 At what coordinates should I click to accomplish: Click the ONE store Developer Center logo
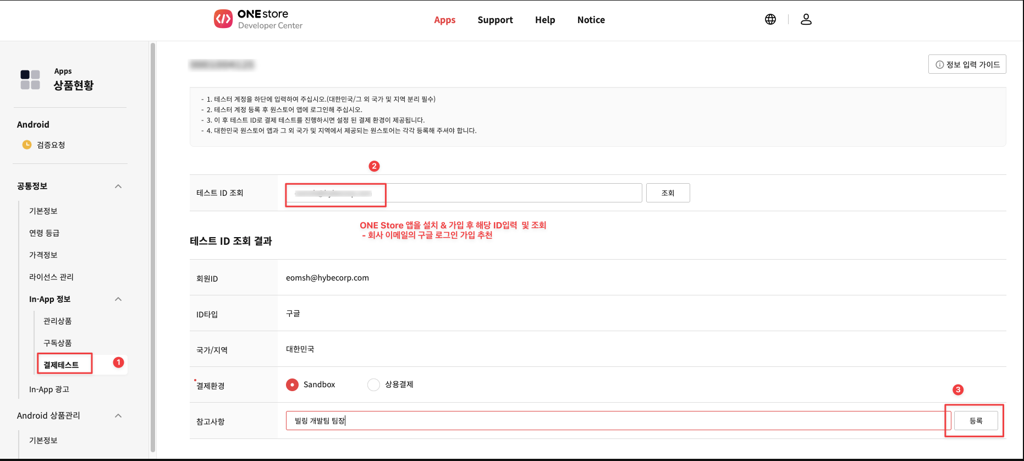pos(257,19)
